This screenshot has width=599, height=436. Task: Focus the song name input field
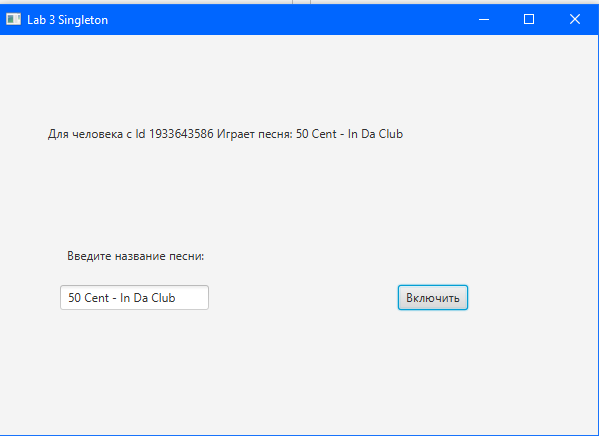coord(134,298)
